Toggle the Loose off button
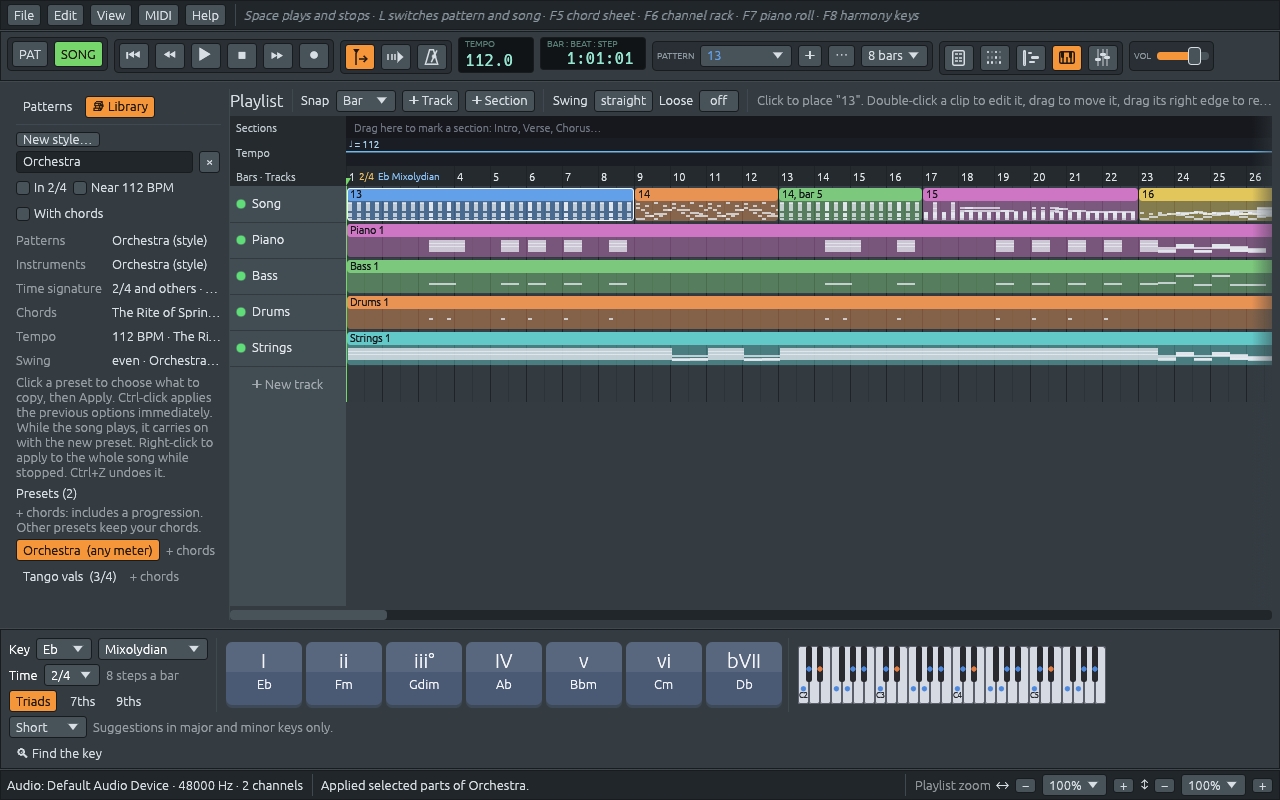 (x=719, y=101)
